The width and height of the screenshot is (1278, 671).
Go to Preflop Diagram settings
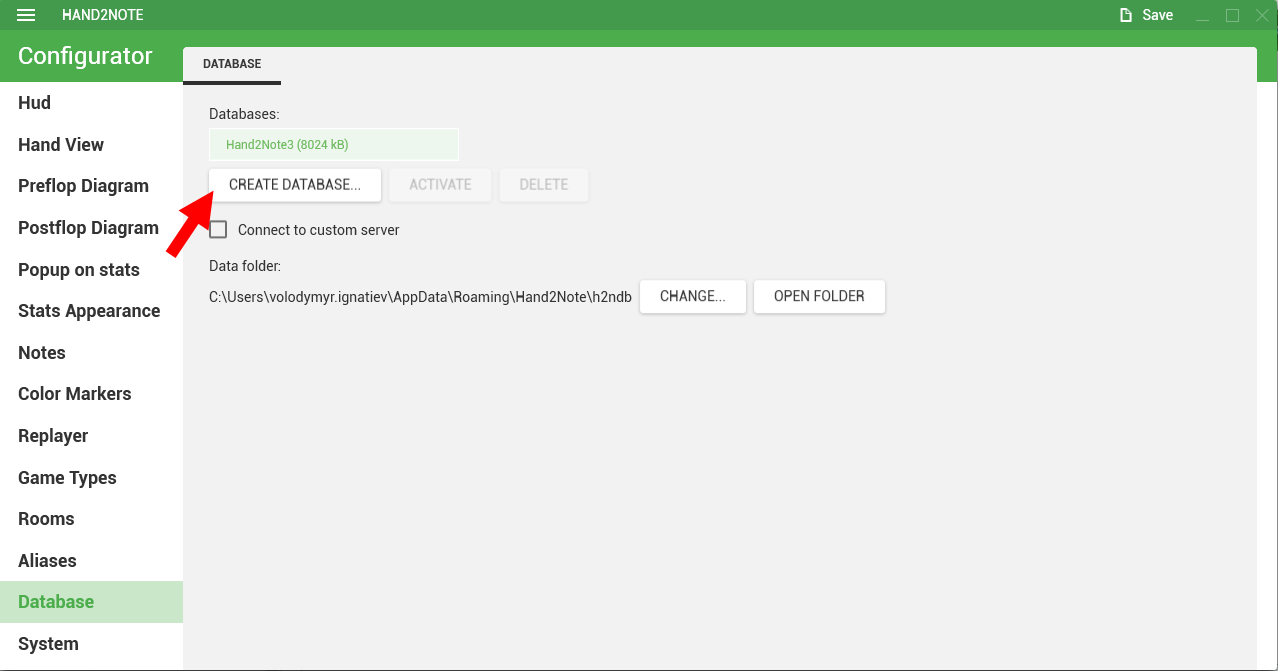tap(91, 186)
